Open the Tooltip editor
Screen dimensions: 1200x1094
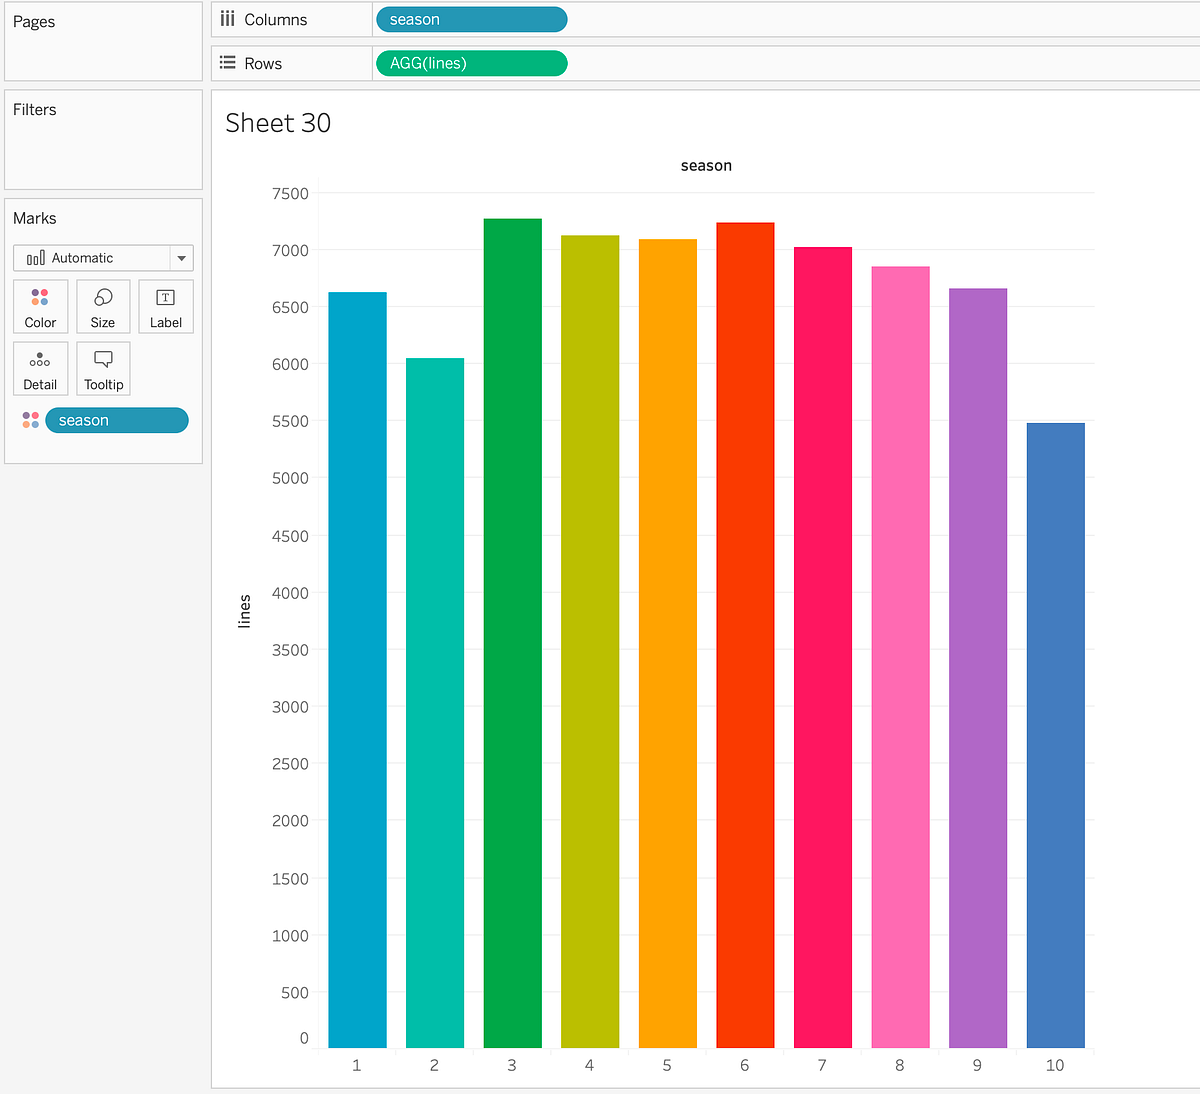tap(103, 368)
